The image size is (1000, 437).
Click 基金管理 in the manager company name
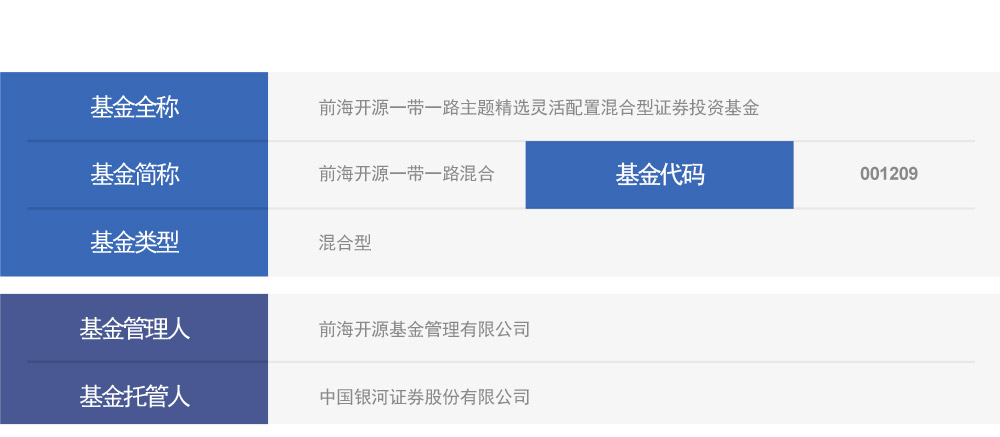pos(424,329)
